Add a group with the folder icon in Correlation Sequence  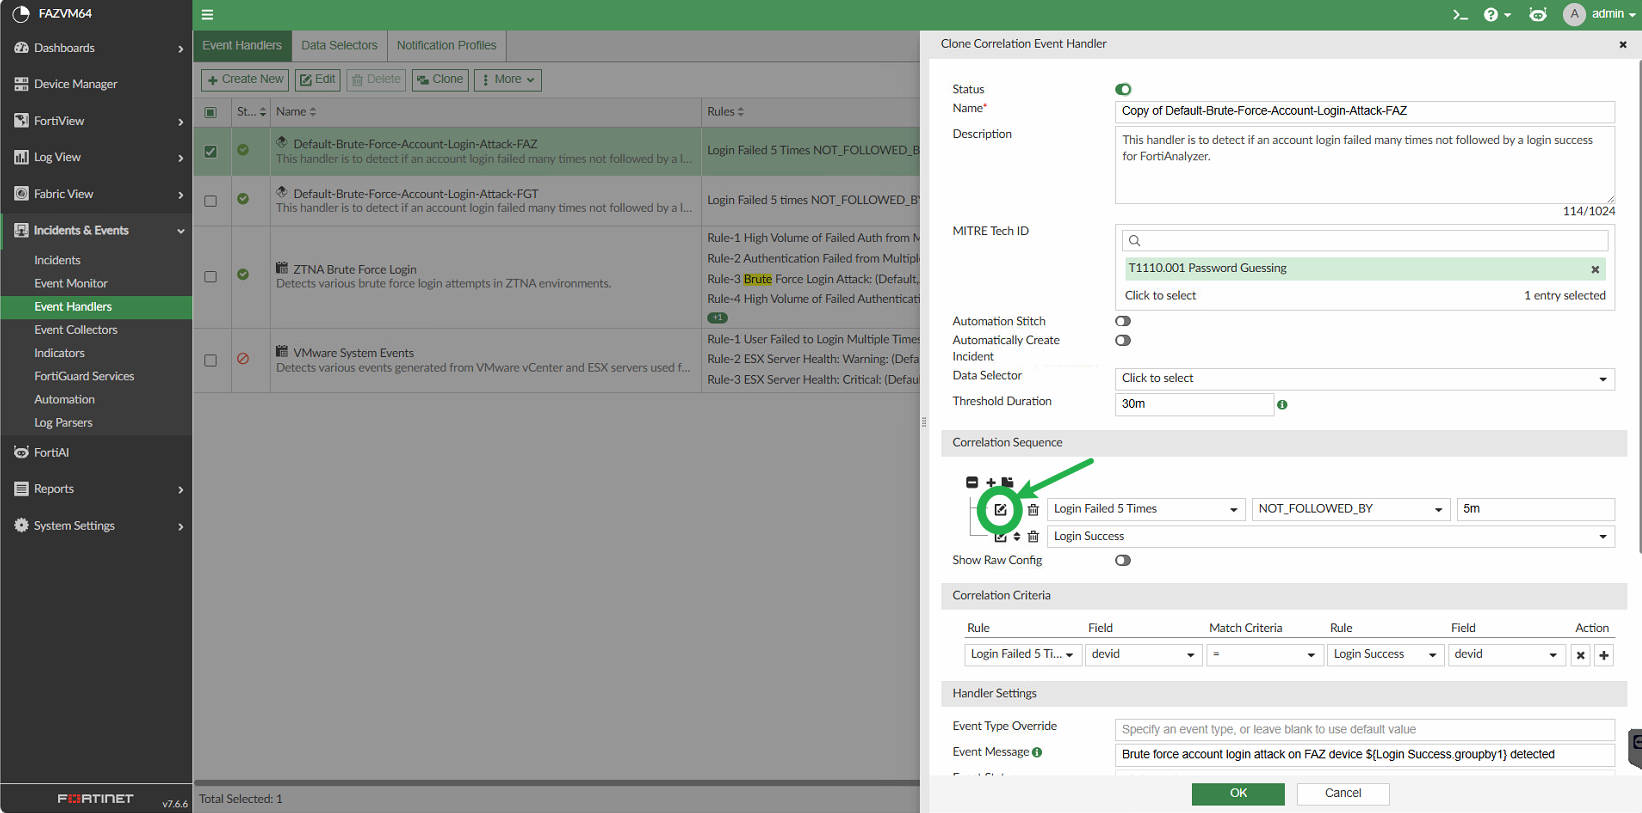click(1007, 482)
